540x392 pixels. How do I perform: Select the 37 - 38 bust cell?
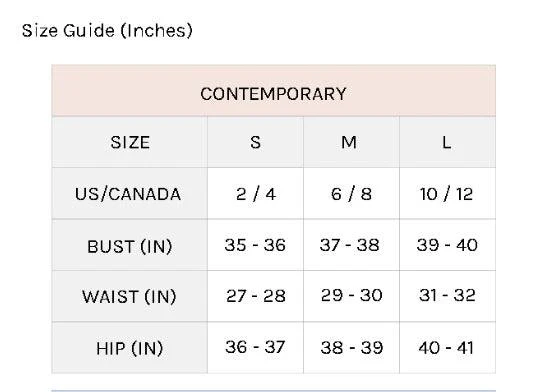[351, 245]
